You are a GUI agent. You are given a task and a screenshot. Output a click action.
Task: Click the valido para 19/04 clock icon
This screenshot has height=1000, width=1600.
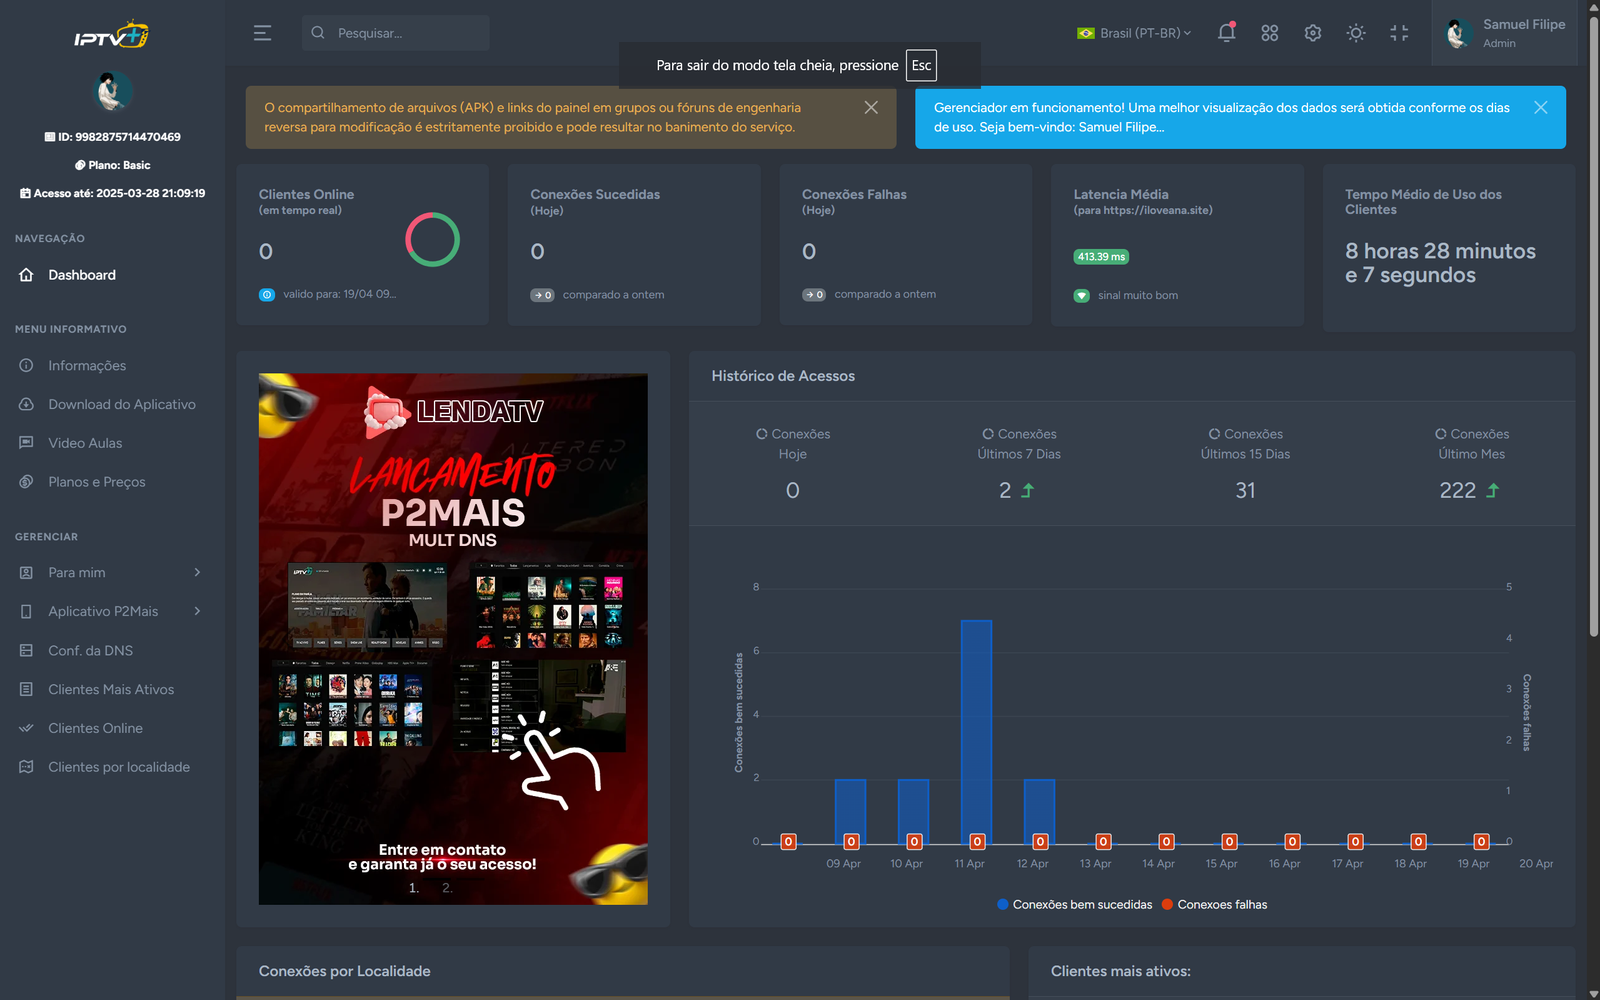(267, 295)
